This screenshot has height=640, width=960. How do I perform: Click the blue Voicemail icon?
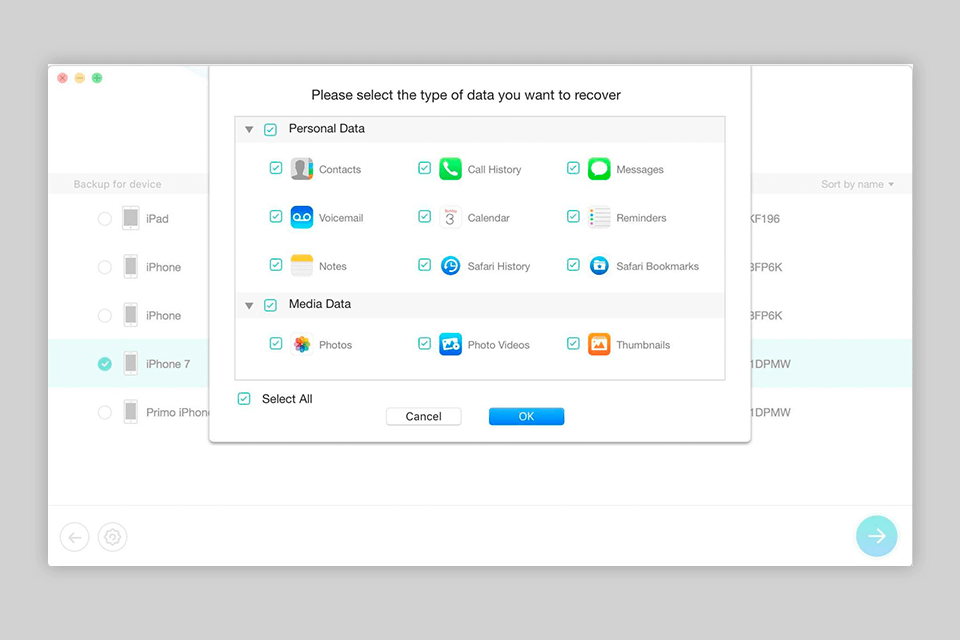302,217
